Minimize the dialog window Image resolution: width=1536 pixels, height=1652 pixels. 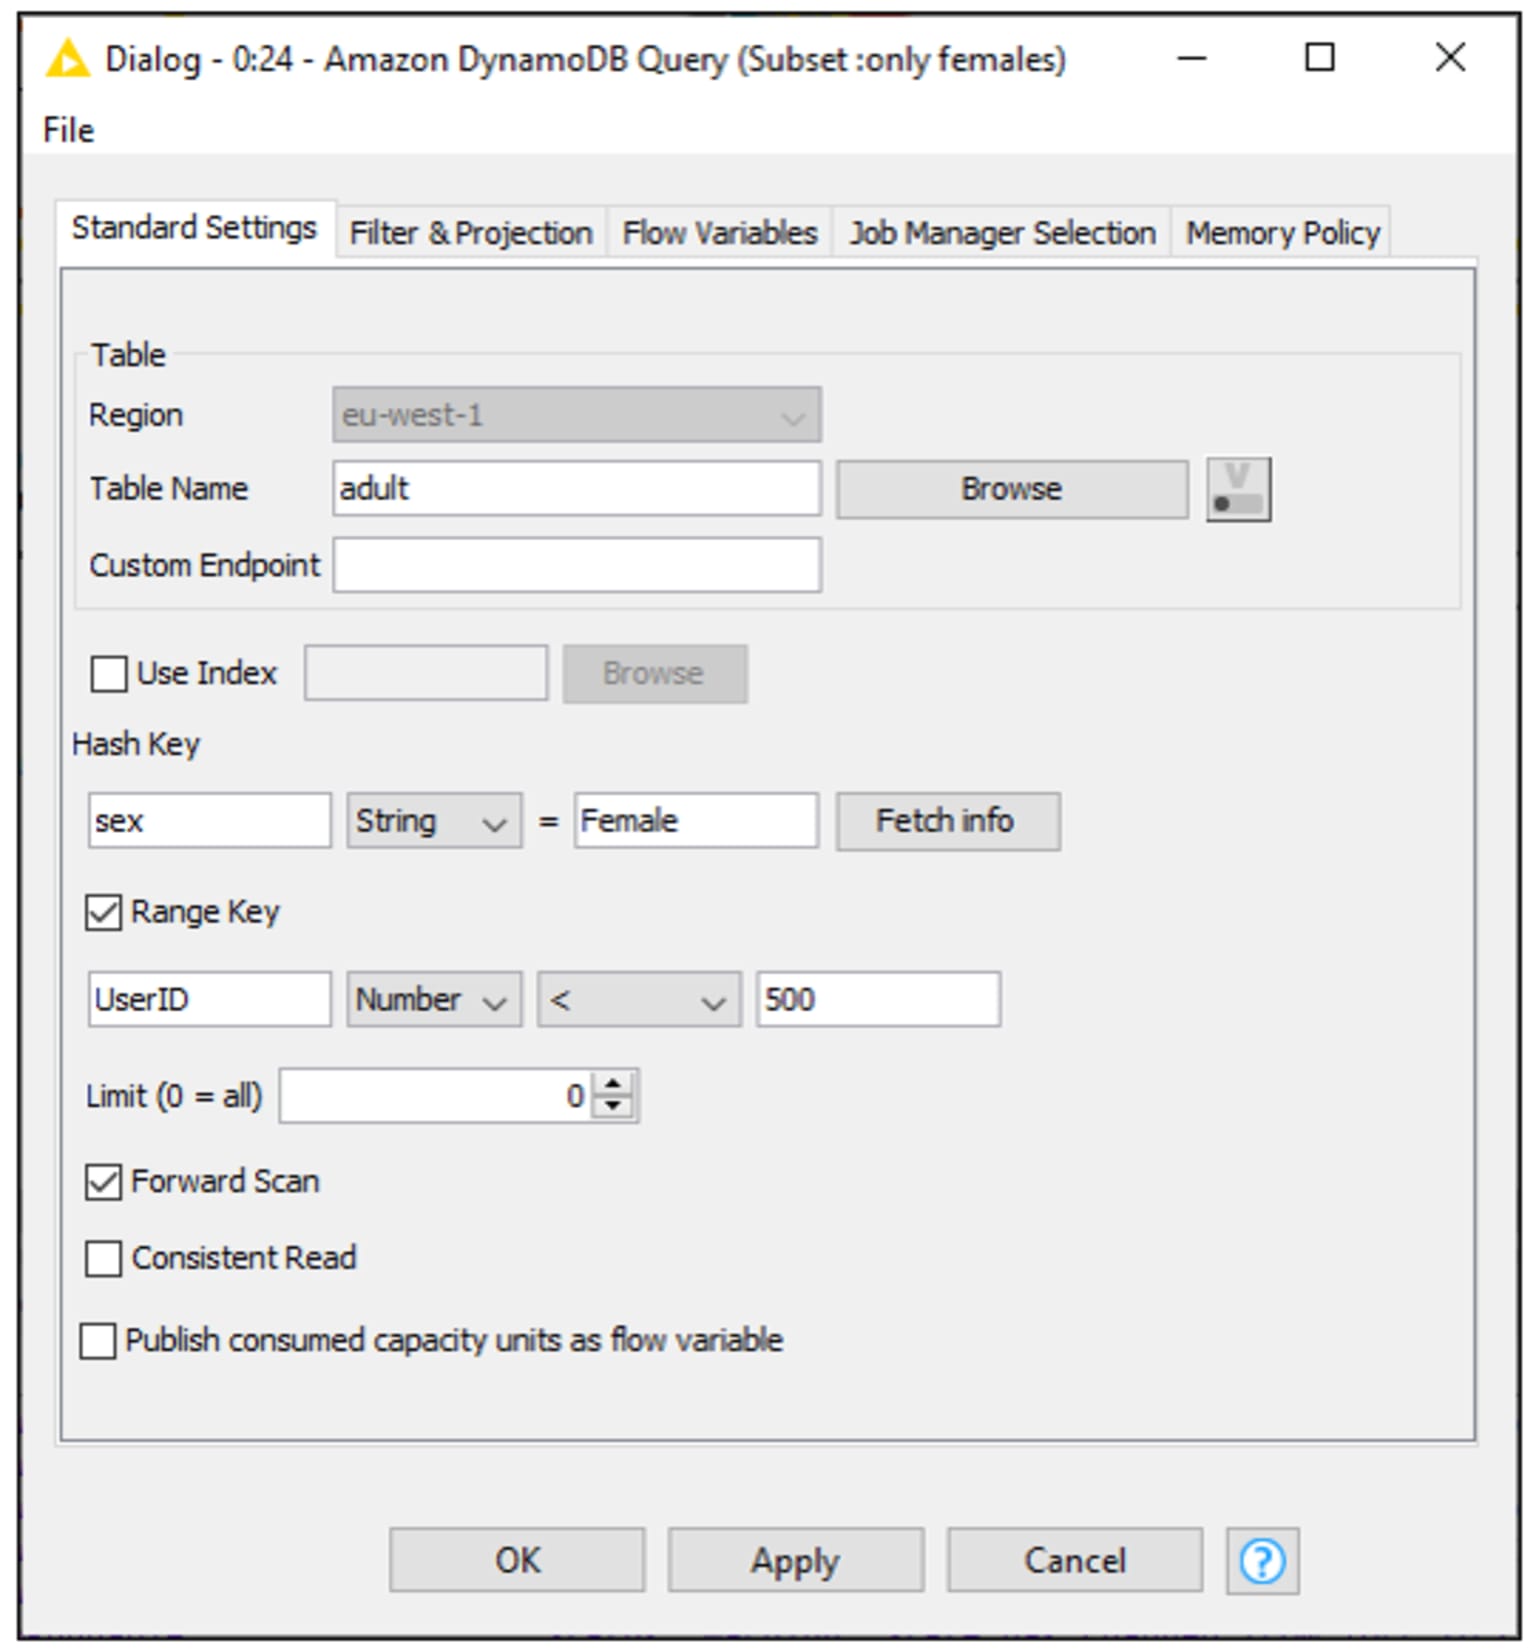click(1191, 58)
